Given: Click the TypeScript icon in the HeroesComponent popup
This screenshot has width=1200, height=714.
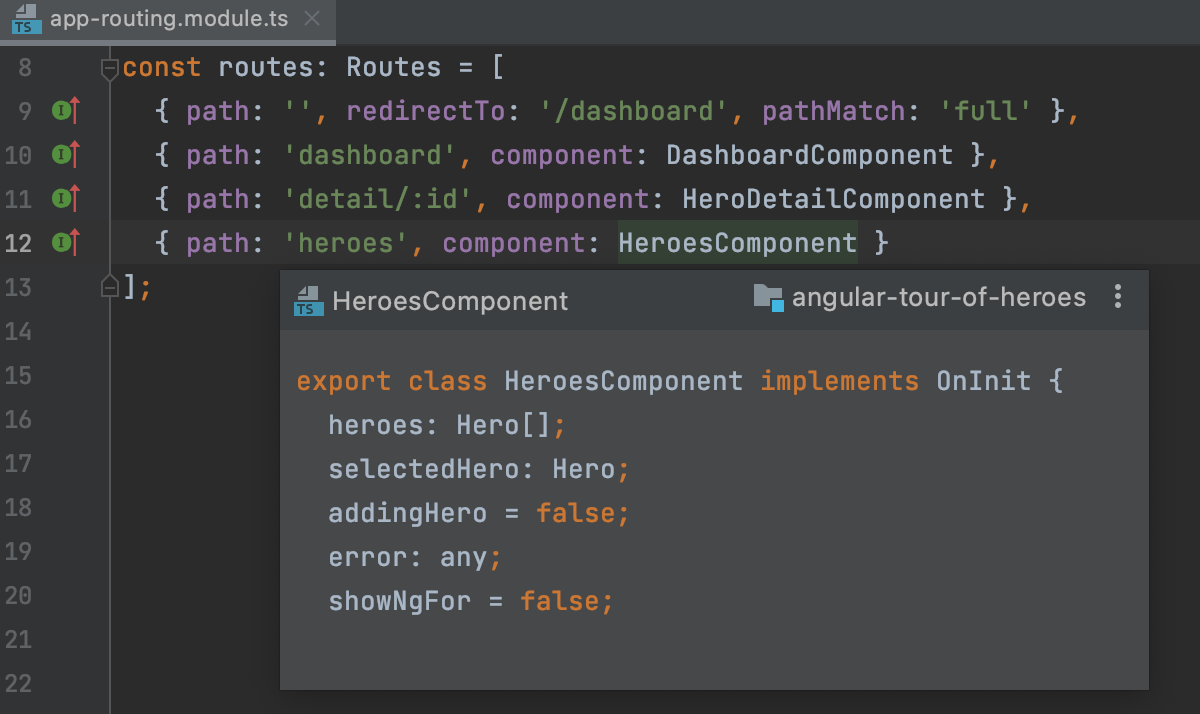Looking at the screenshot, I should tap(309, 297).
